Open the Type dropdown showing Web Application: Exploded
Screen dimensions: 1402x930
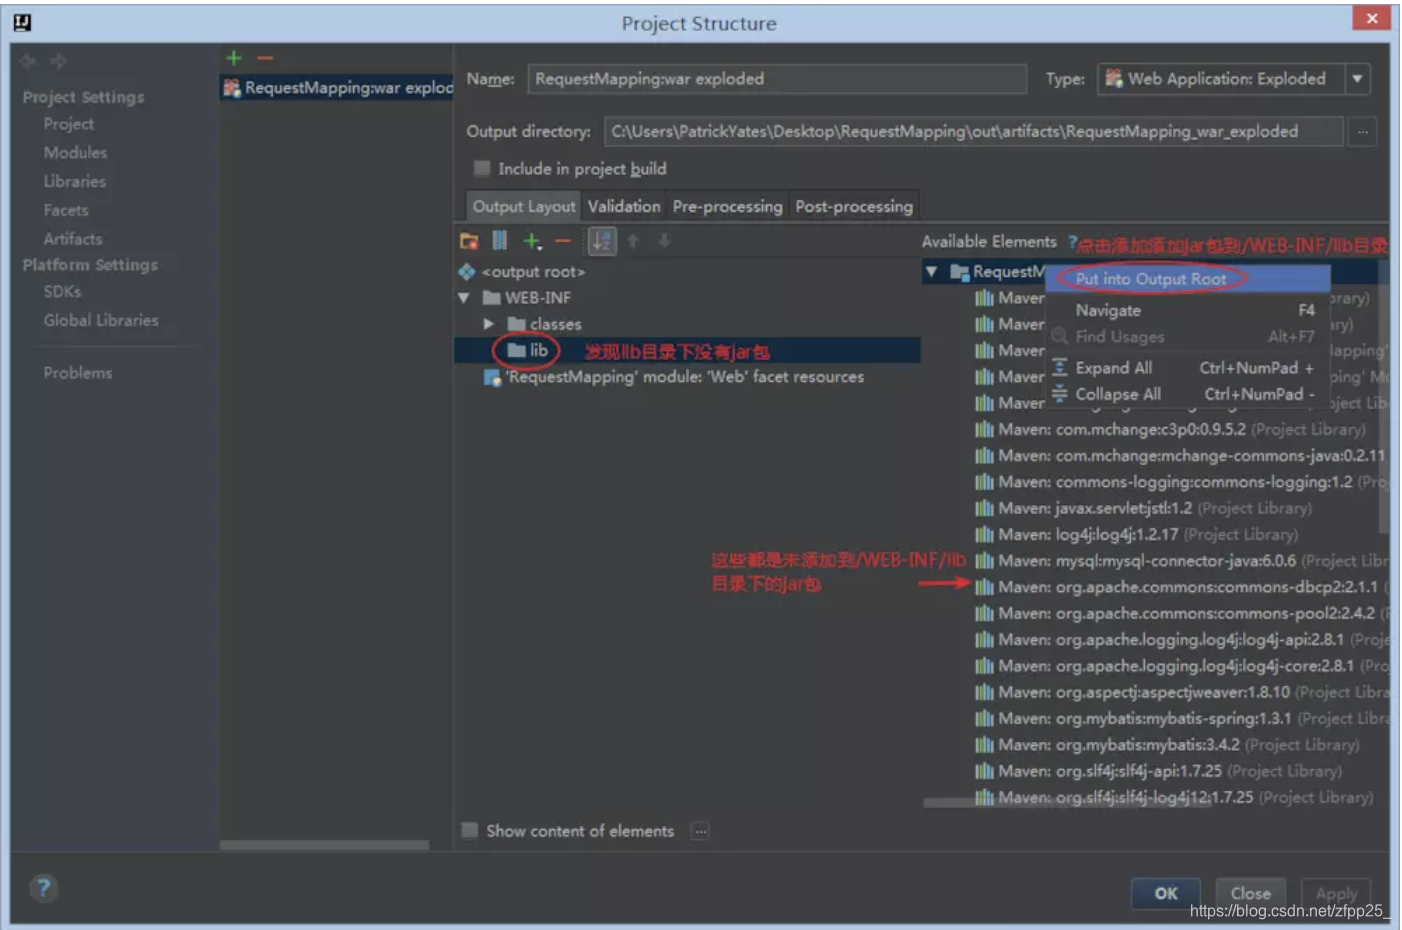click(1357, 79)
